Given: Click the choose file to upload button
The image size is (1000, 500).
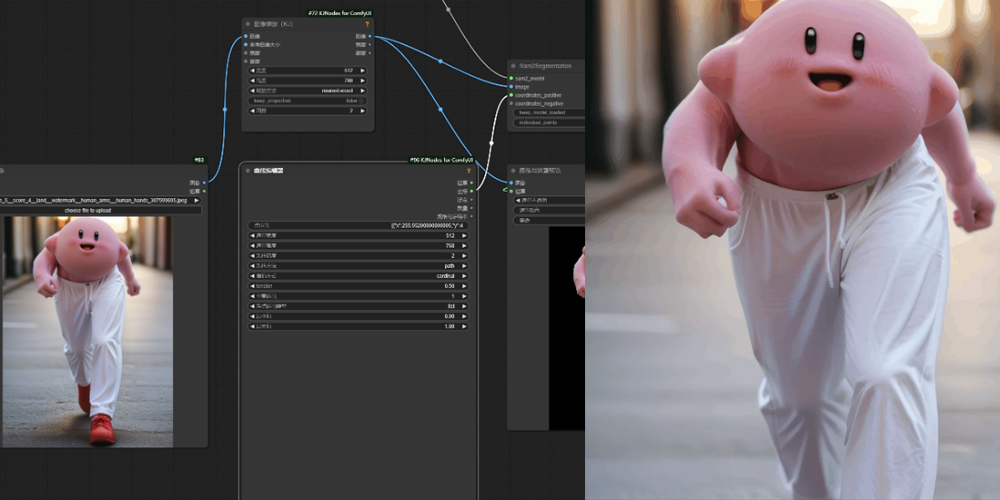Looking at the screenshot, I should [x=101, y=210].
